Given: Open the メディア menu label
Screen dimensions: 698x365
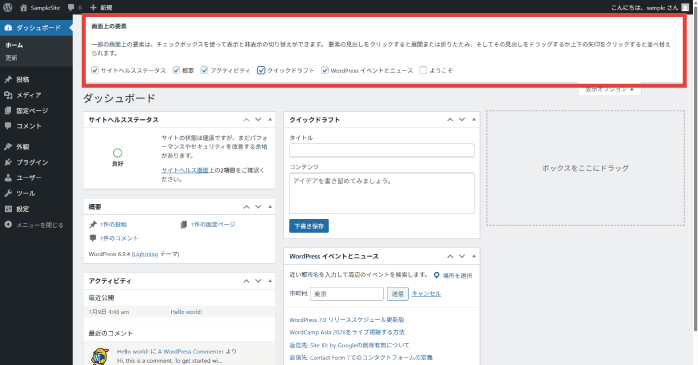Looking at the screenshot, I should [29, 95].
